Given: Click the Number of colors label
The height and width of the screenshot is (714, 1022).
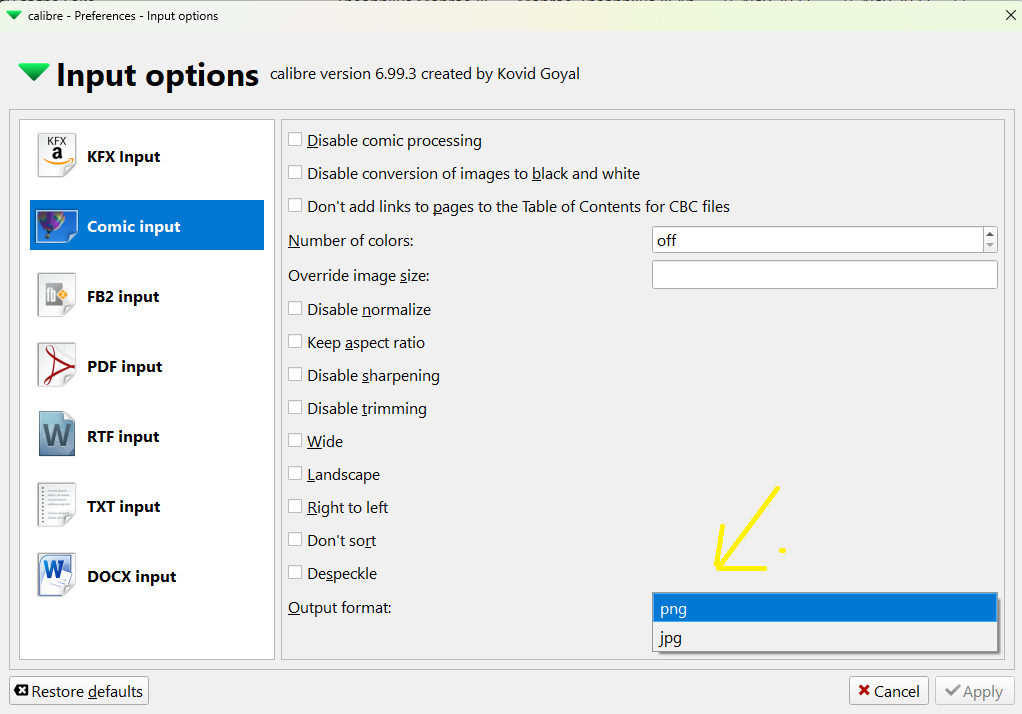Looking at the screenshot, I should coord(351,241).
